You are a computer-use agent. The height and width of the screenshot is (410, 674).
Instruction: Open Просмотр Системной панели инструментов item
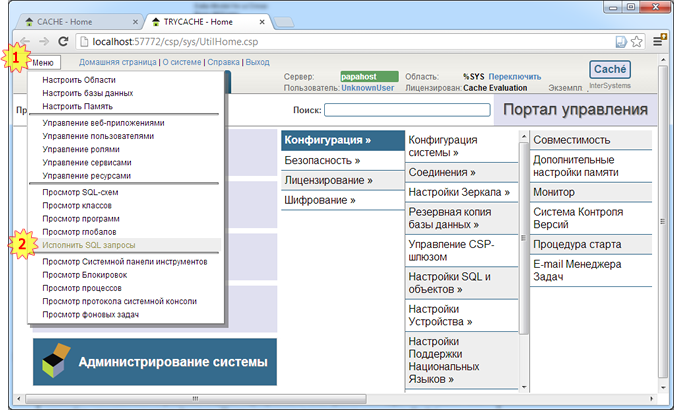(x=125, y=262)
